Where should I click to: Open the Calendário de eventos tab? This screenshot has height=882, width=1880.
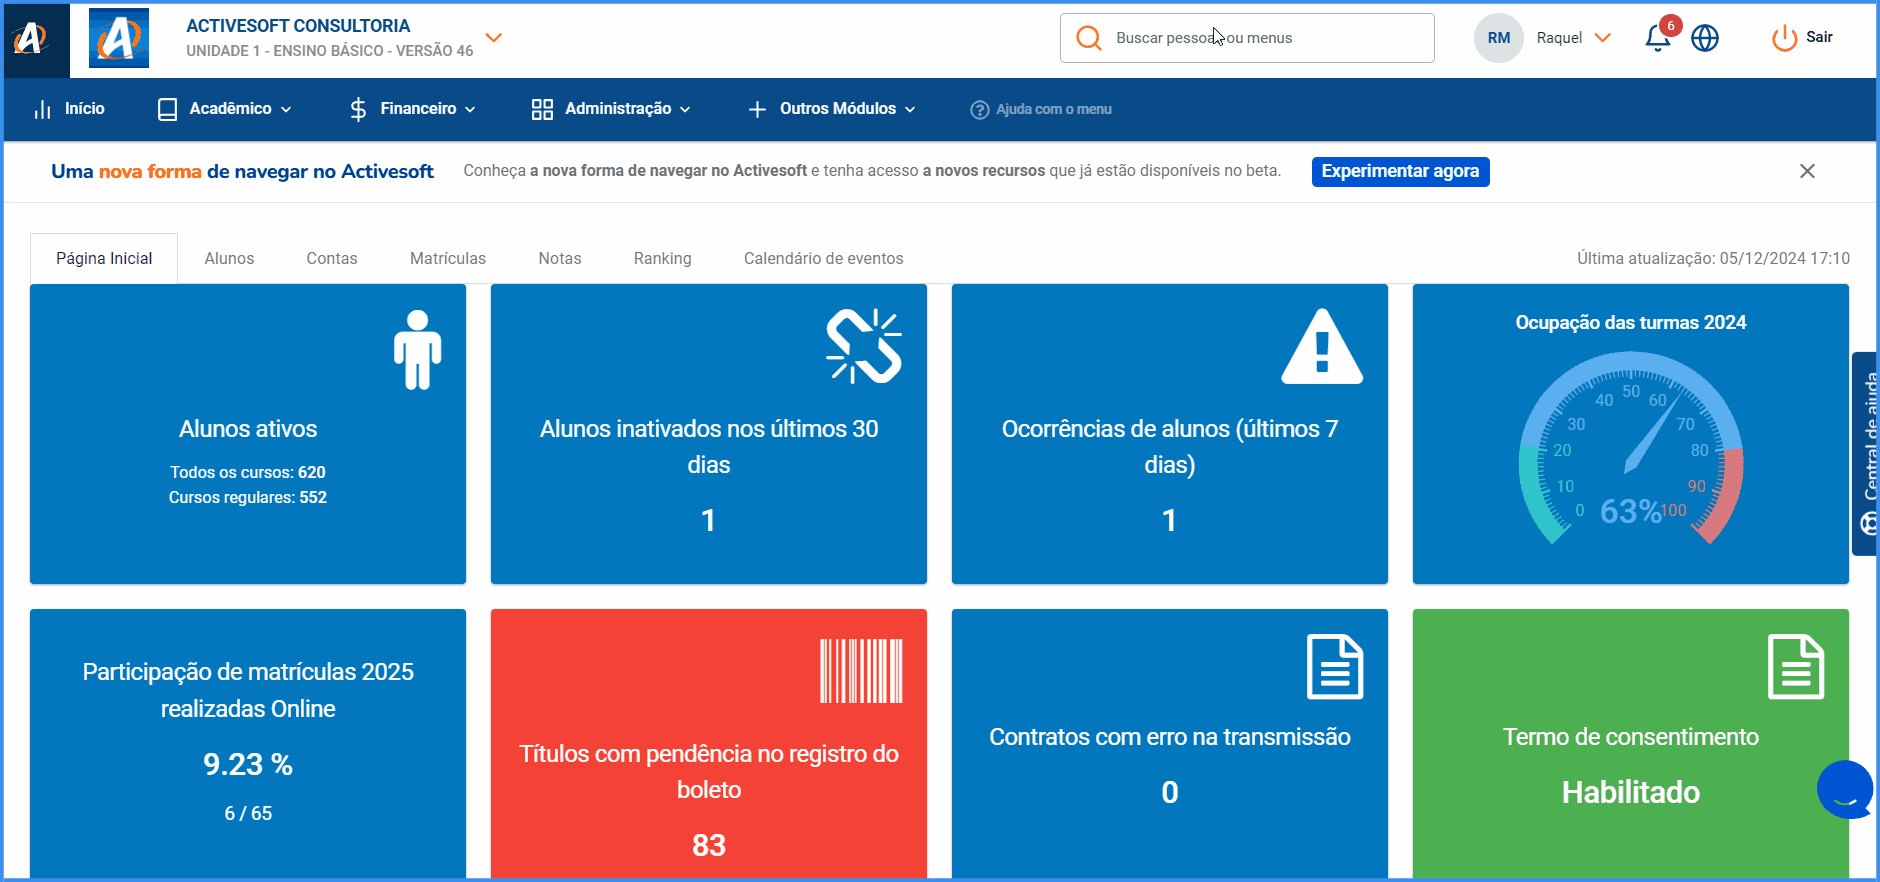click(824, 258)
